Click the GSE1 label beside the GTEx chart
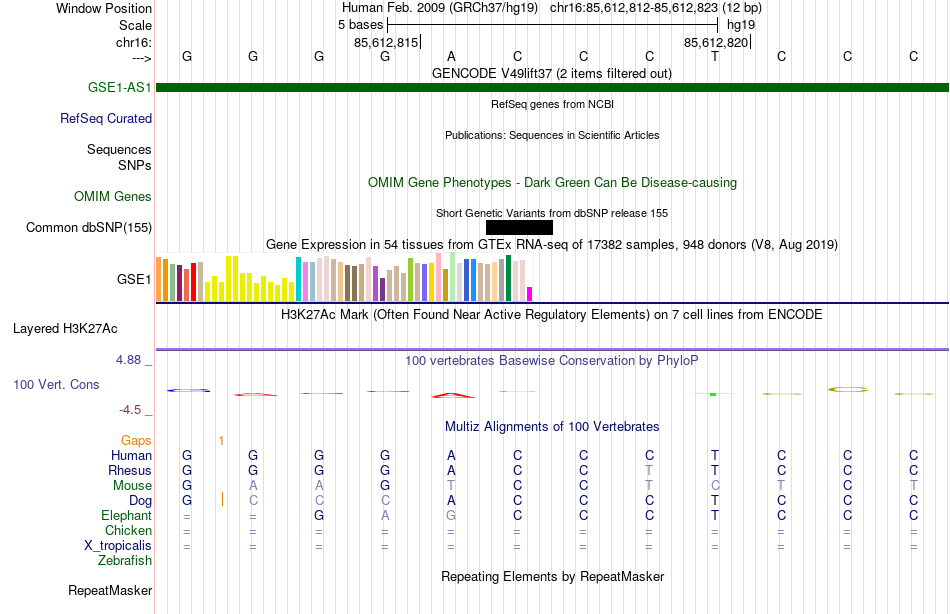The width and height of the screenshot is (950, 614). click(134, 279)
